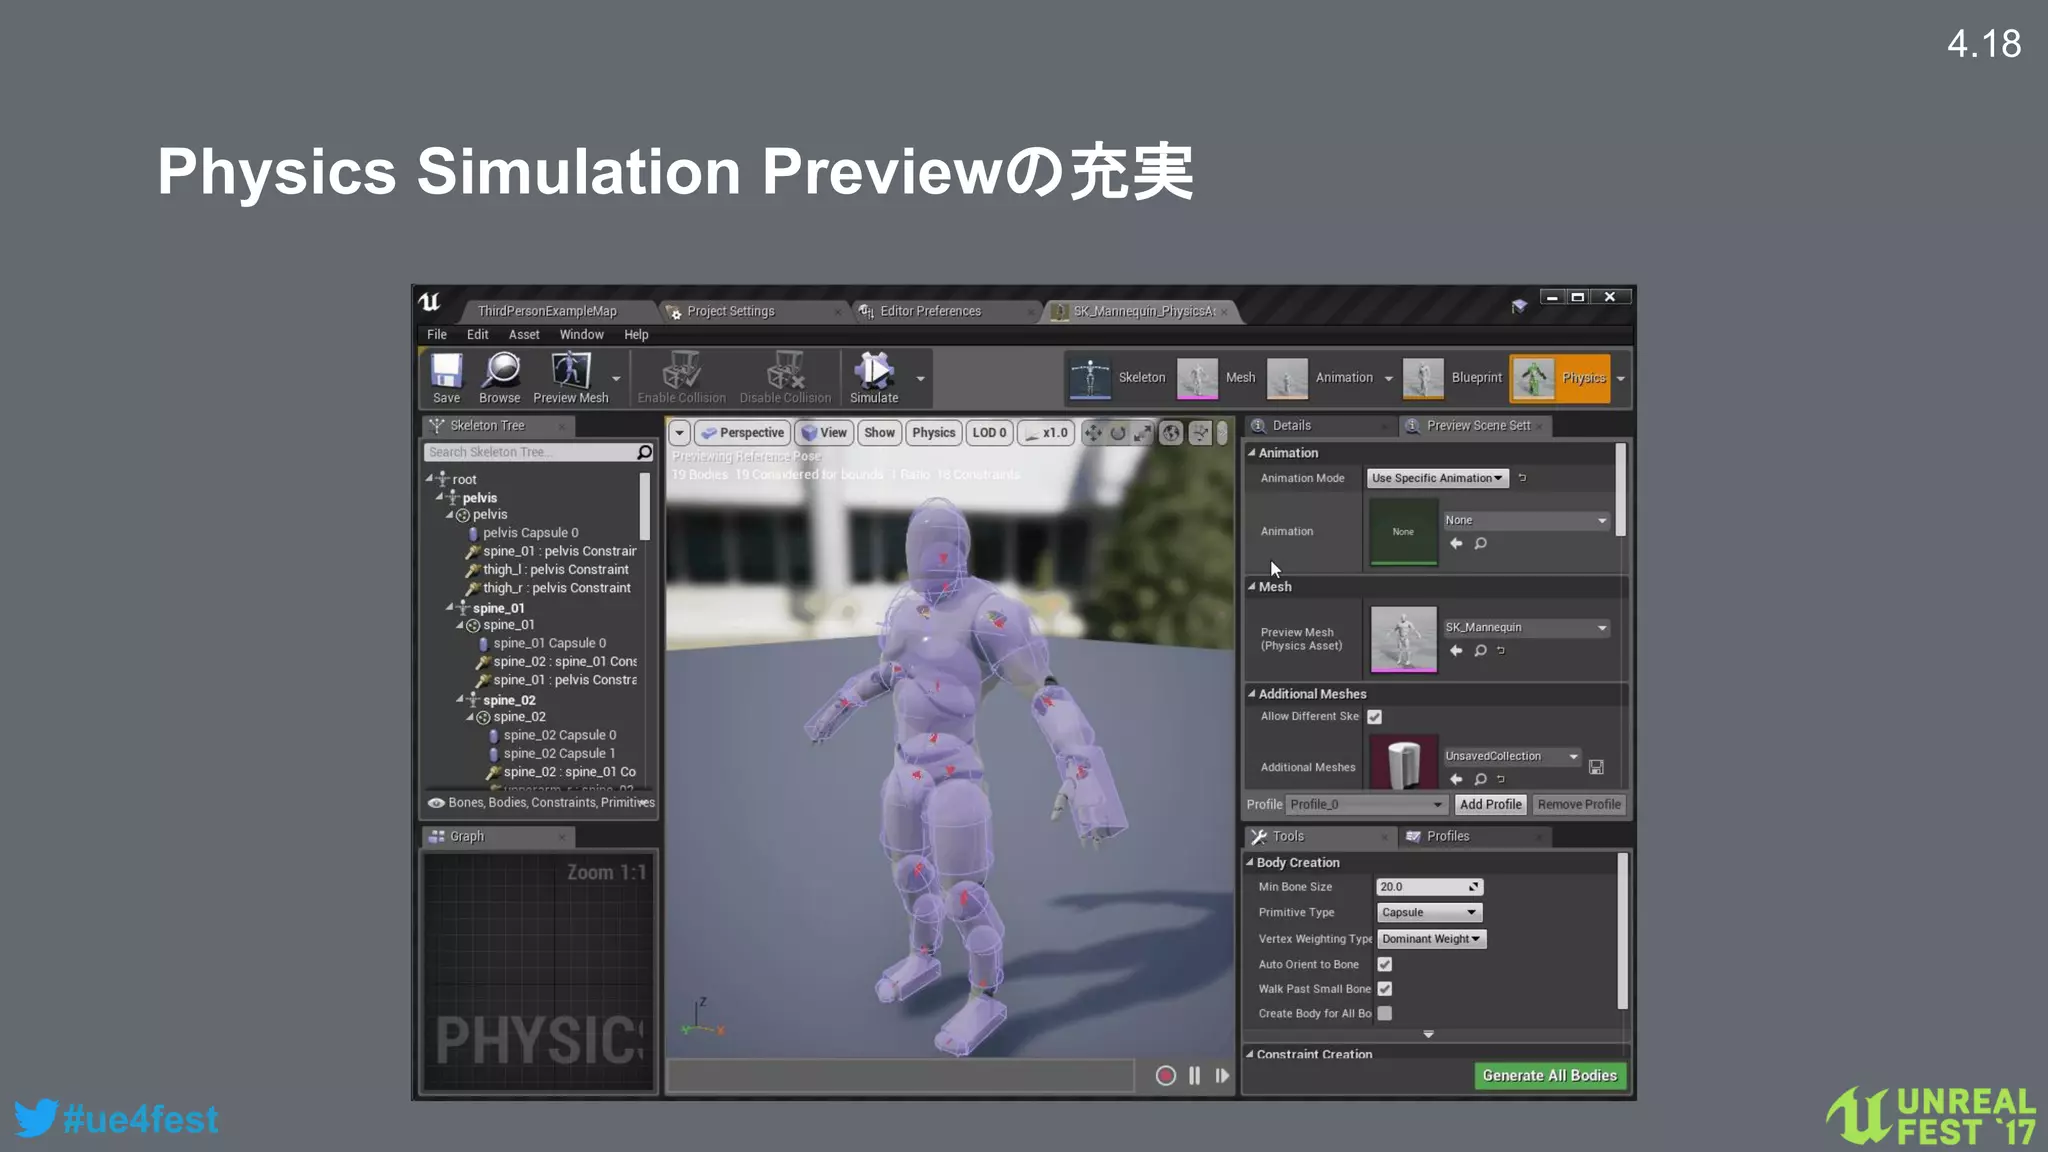Click the tutorial graduation cap icon
This screenshot has width=2048, height=1152.
(1519, 305)
